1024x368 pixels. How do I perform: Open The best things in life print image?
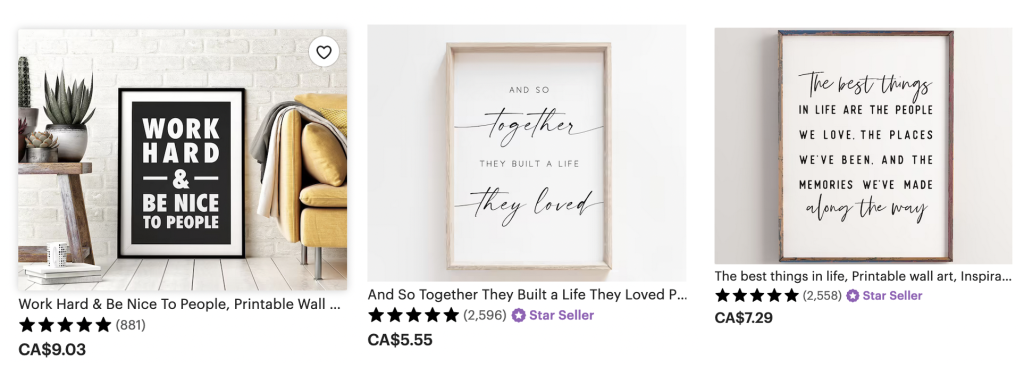click(x=863, y=146)
